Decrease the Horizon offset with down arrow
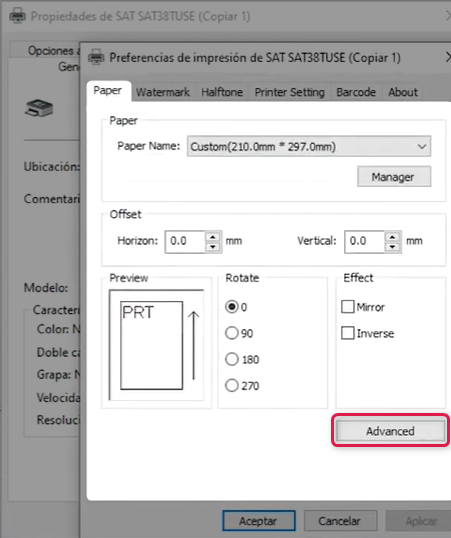The height and width of the screenshot is (538, 451). point(213,247)
